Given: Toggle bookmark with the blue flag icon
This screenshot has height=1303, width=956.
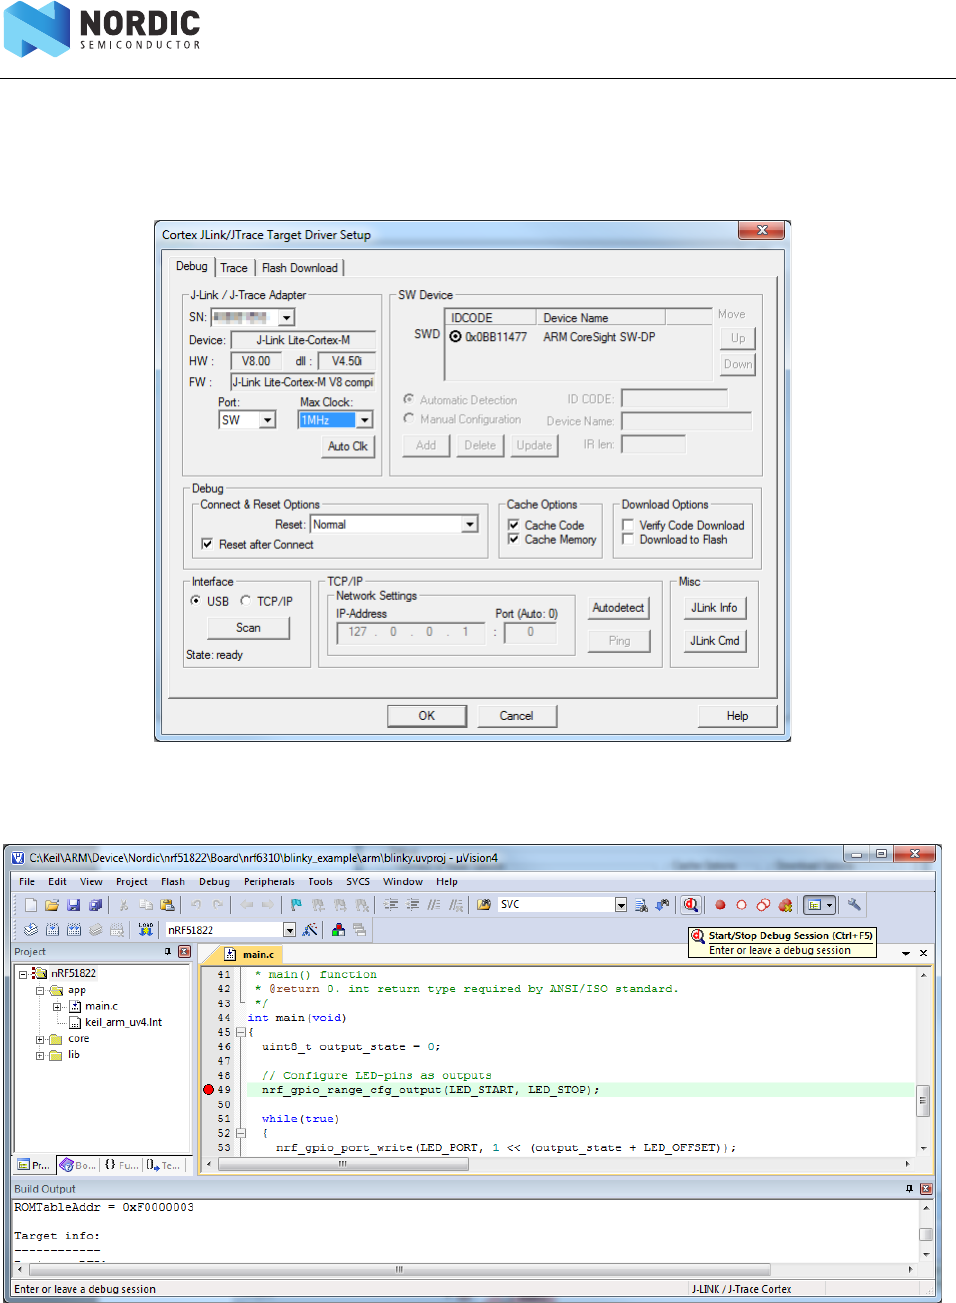Looking at the screenshot, I should [296, 905].
